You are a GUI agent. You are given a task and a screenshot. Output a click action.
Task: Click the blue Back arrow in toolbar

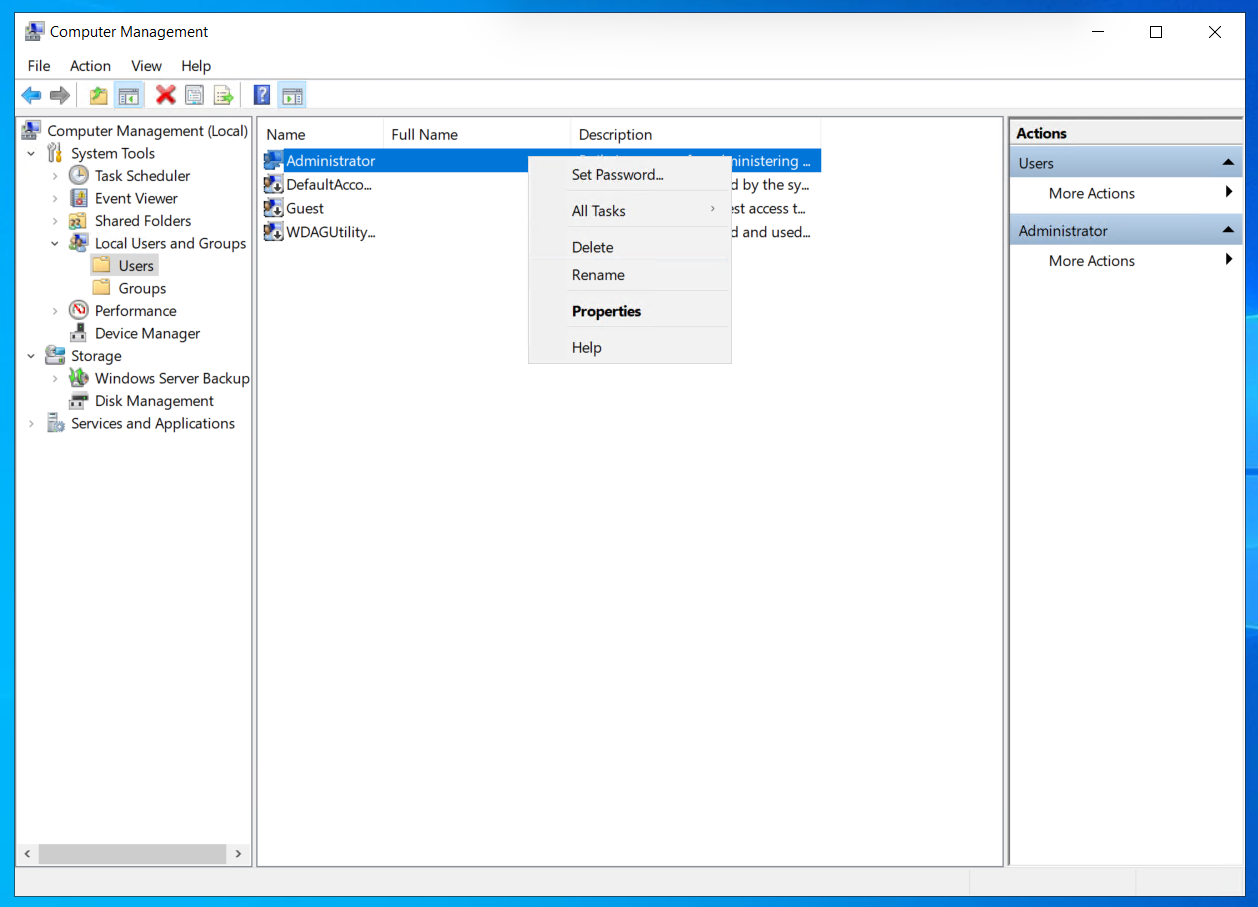coord(31,95)
